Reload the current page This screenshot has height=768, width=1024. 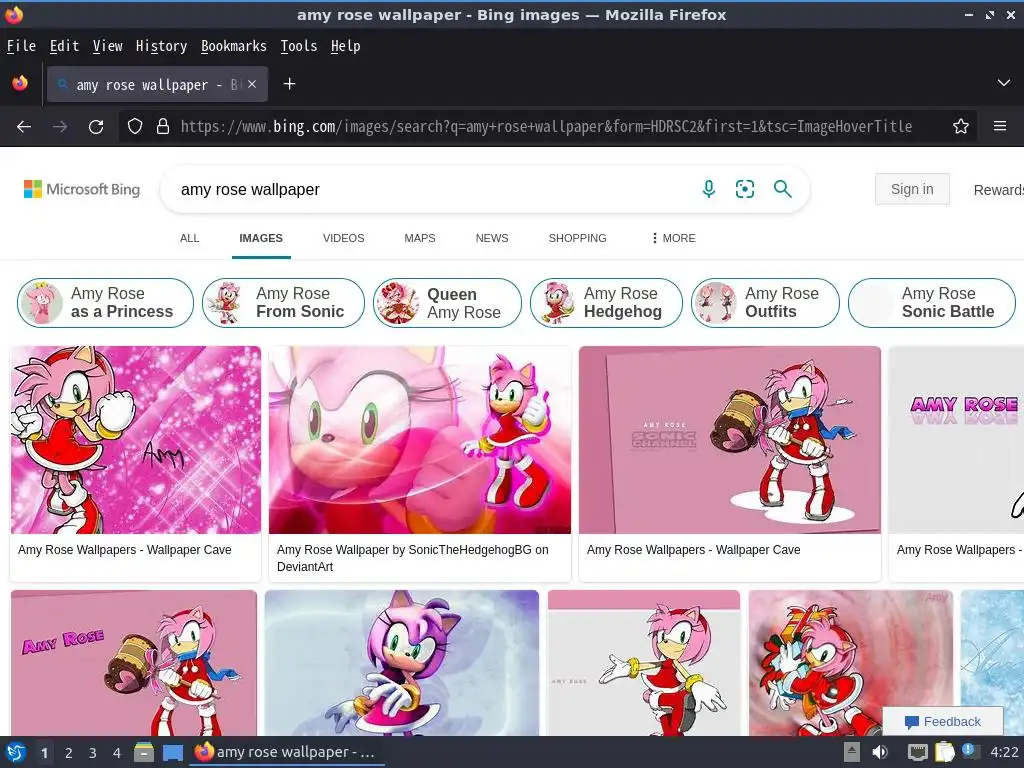click(96, 127)
